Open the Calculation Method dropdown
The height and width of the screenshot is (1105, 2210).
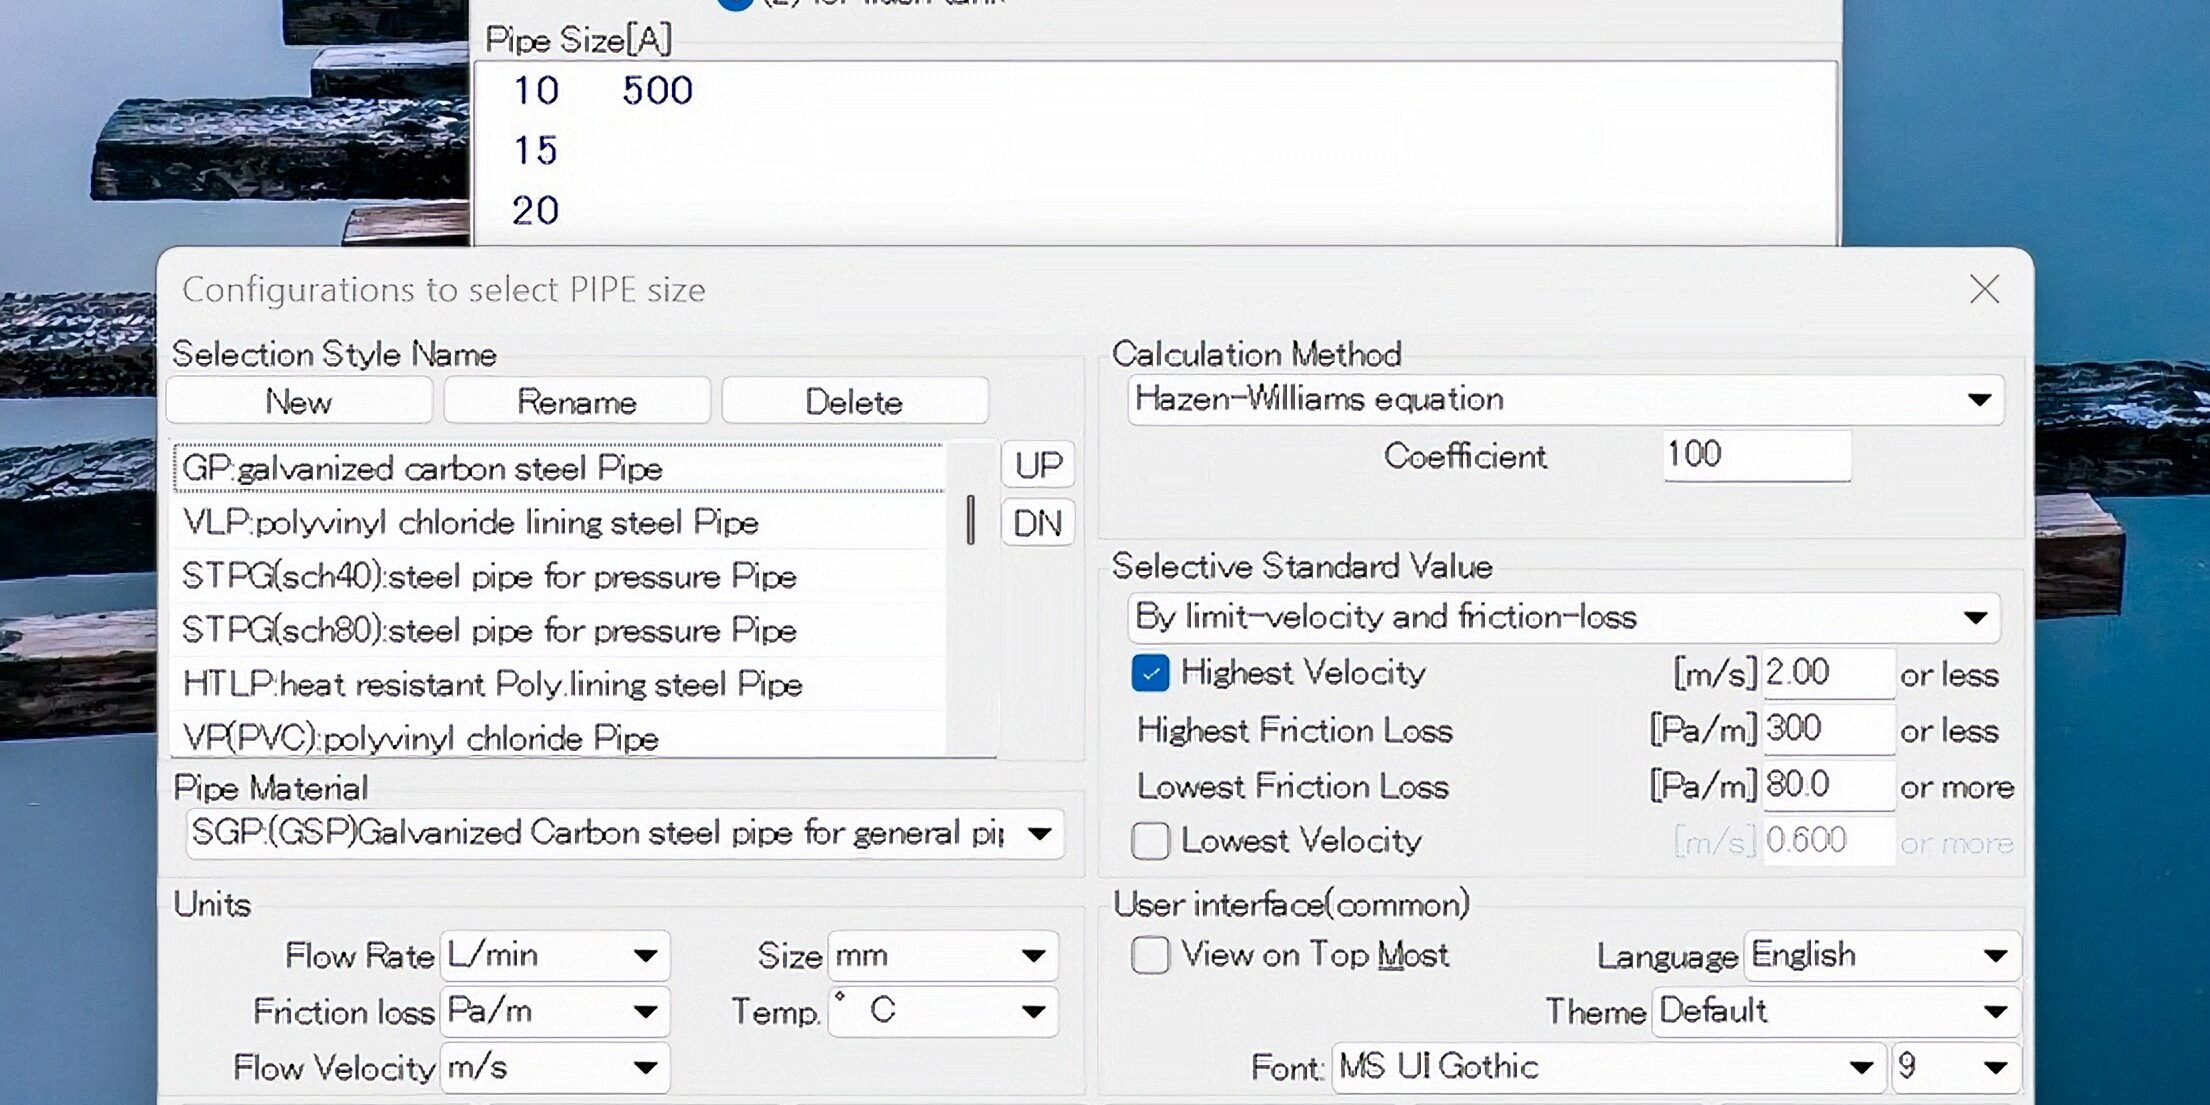click(x=1565, y=400)
